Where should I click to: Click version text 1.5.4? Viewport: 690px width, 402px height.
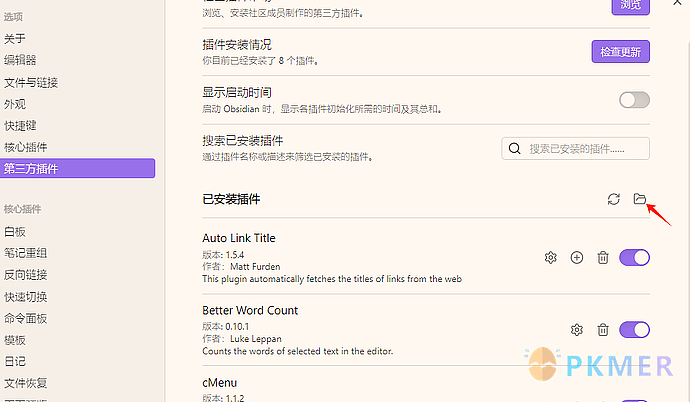(x=235, y=255)
